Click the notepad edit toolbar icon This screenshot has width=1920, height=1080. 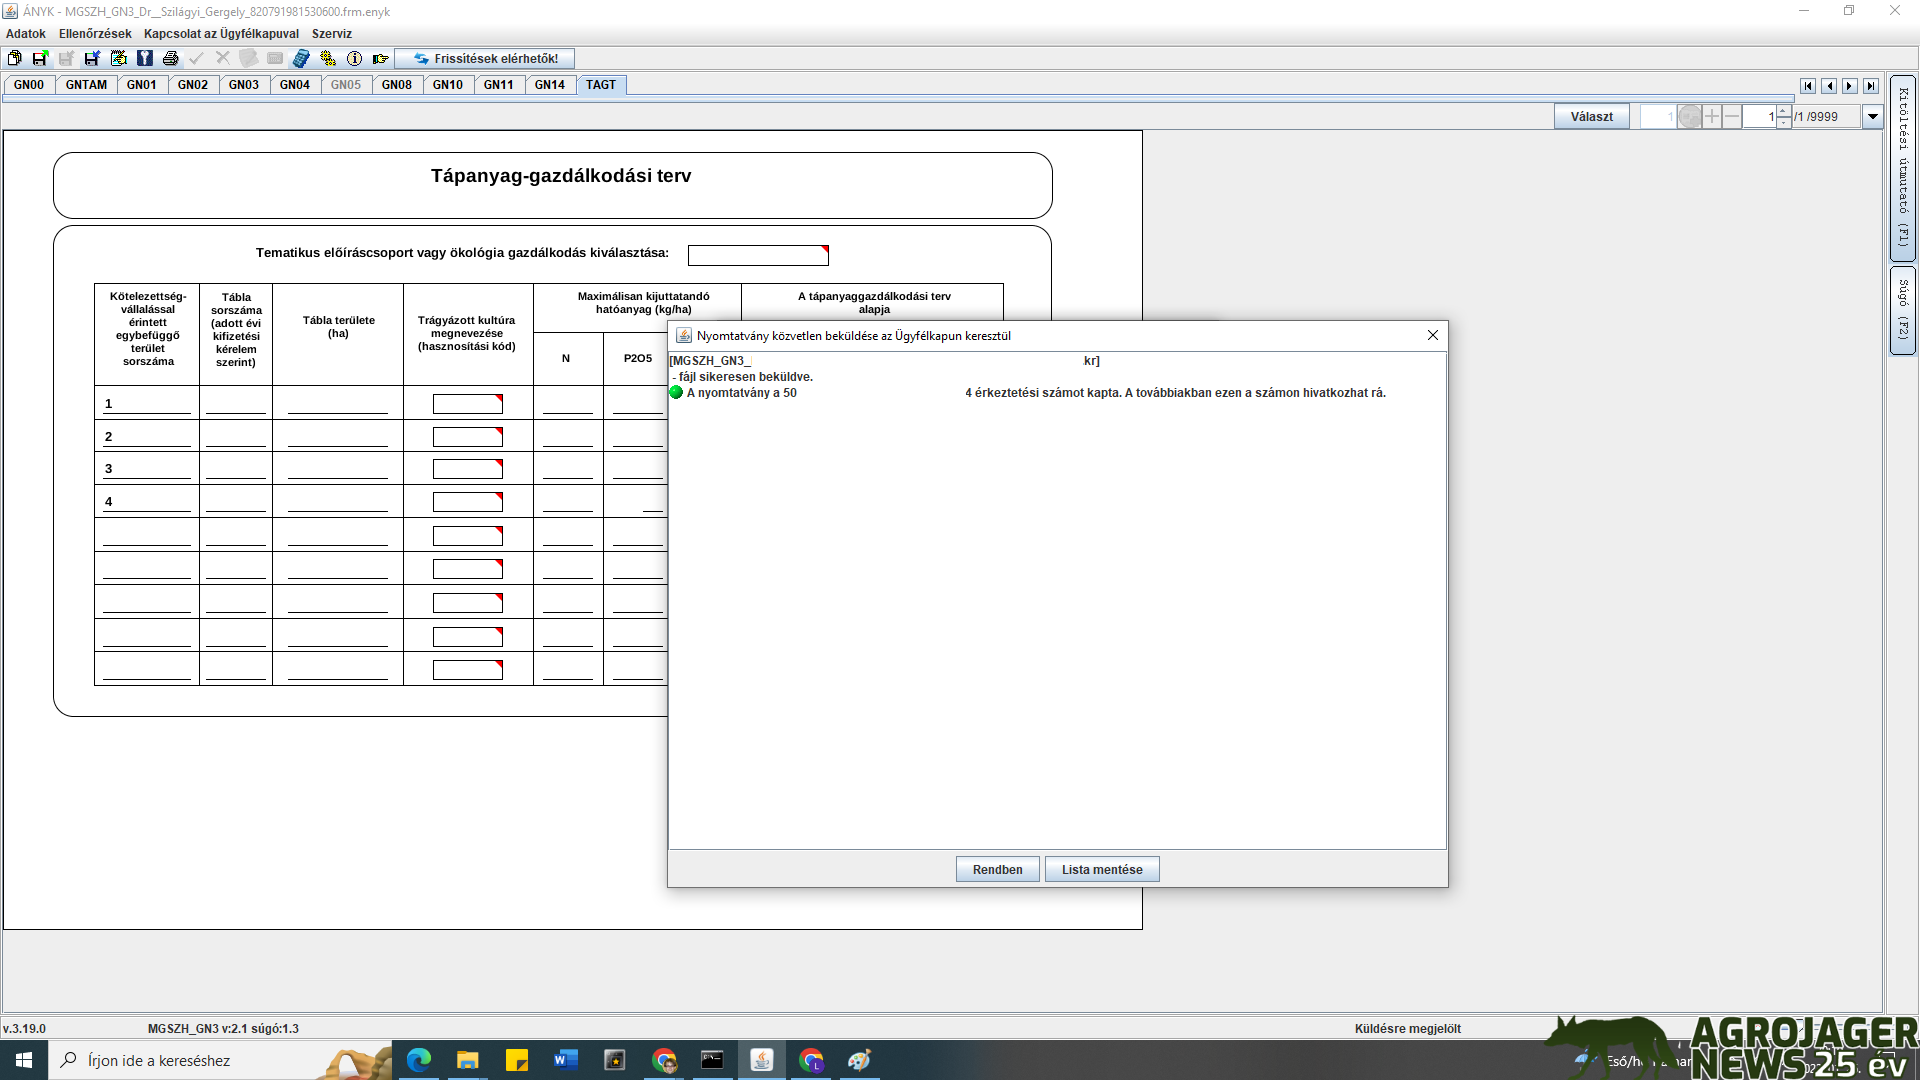[x=118, y=58]
